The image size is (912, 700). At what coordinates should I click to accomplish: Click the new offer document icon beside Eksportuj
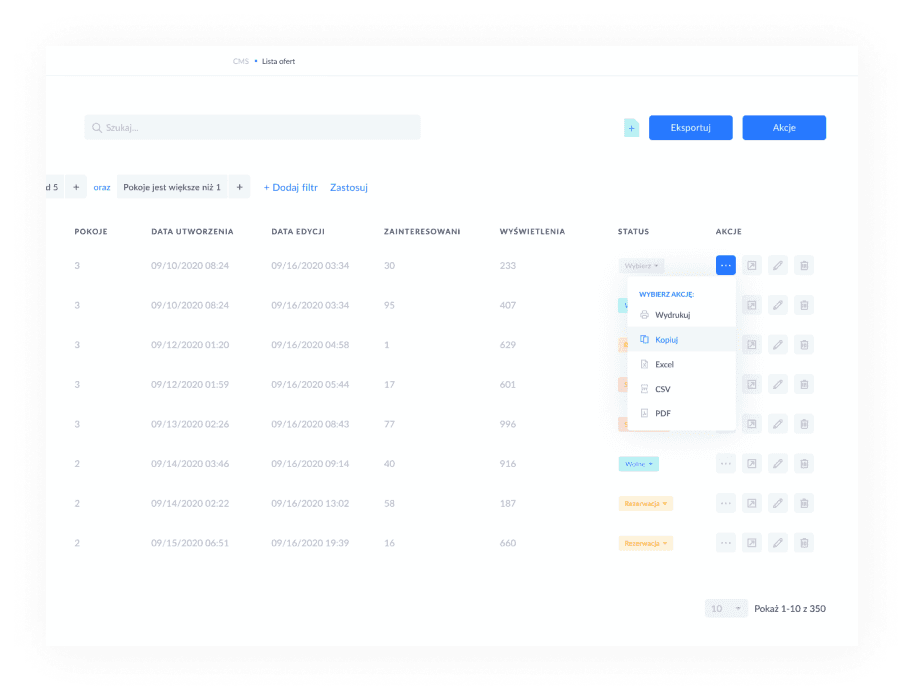(631, 128)
